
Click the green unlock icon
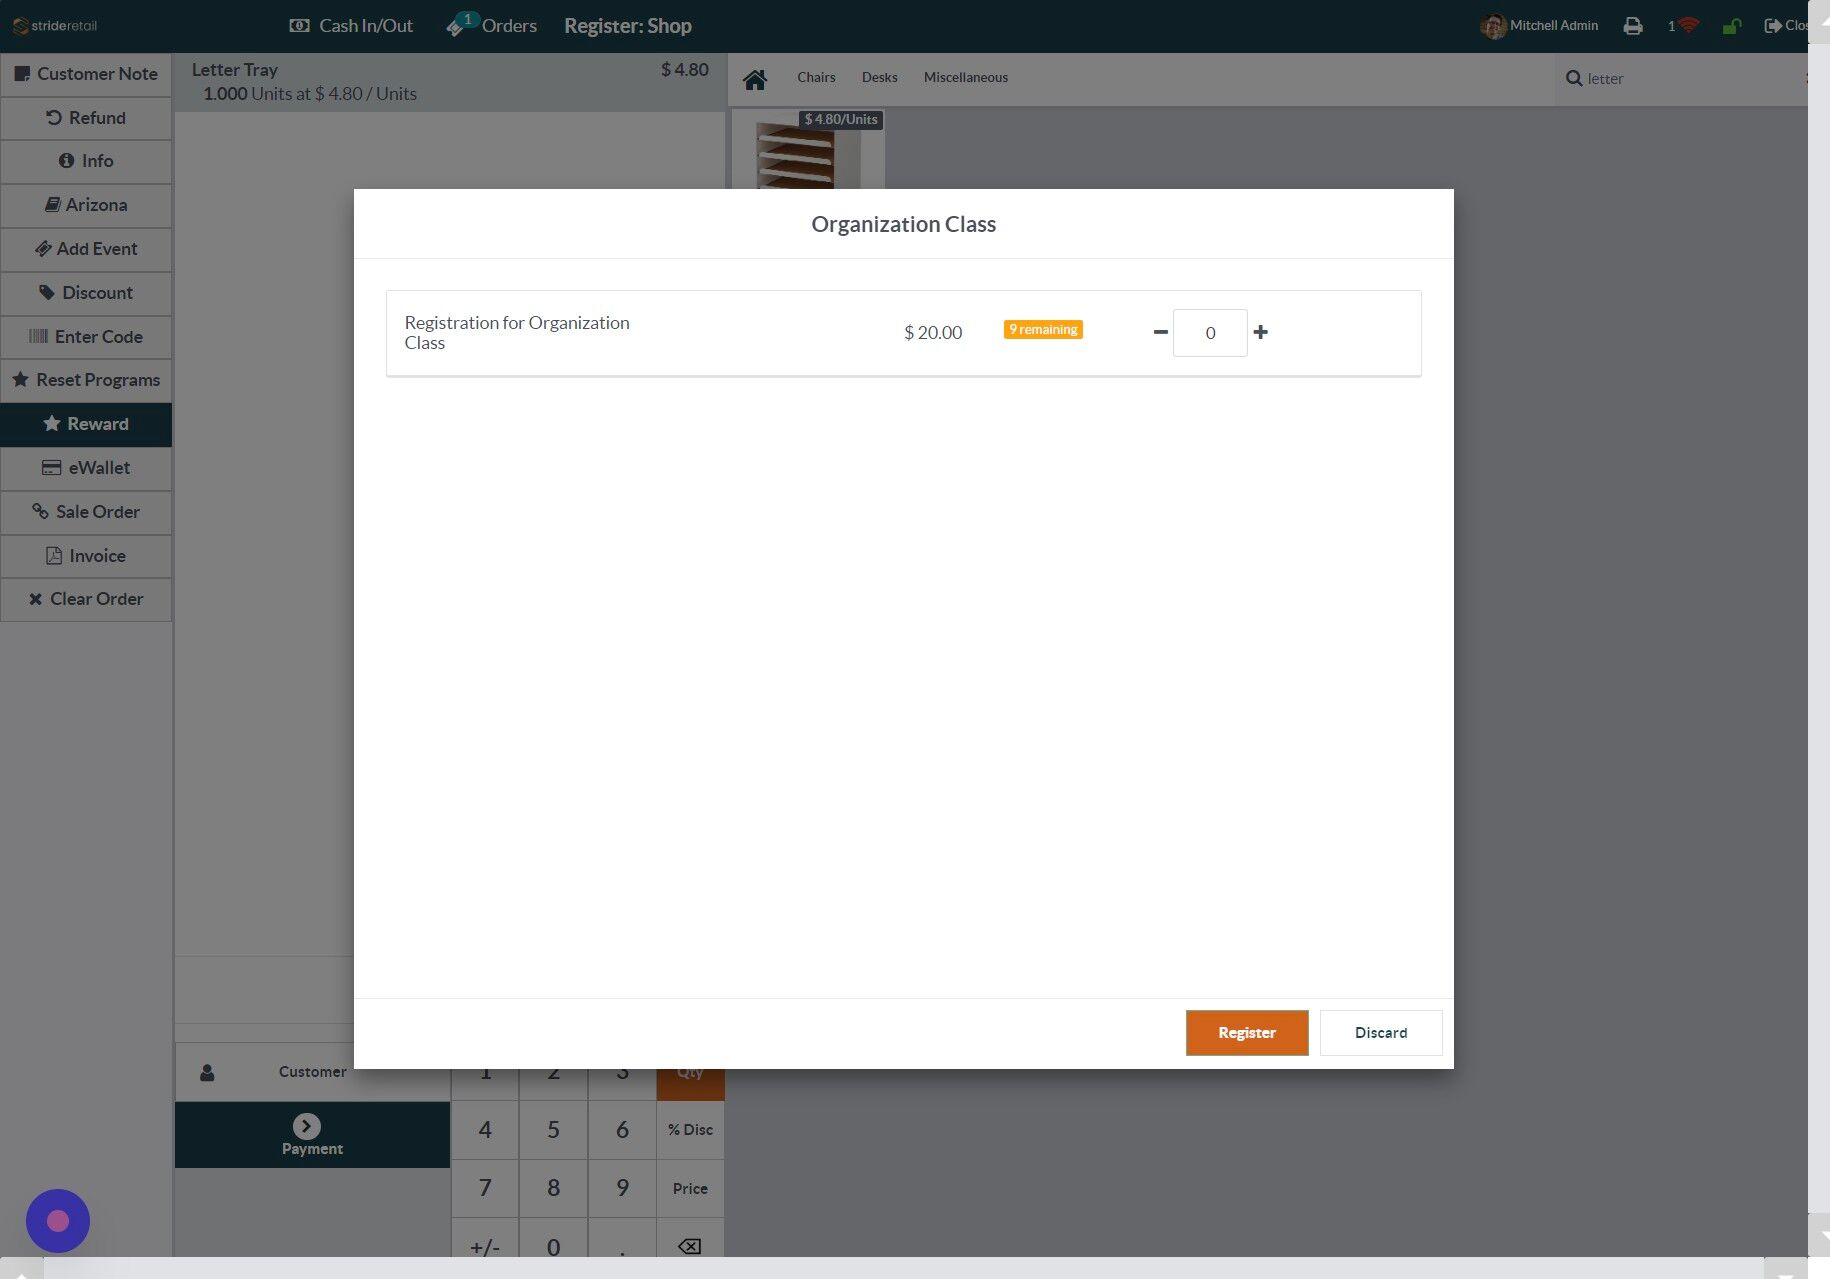pos(1732,26)
